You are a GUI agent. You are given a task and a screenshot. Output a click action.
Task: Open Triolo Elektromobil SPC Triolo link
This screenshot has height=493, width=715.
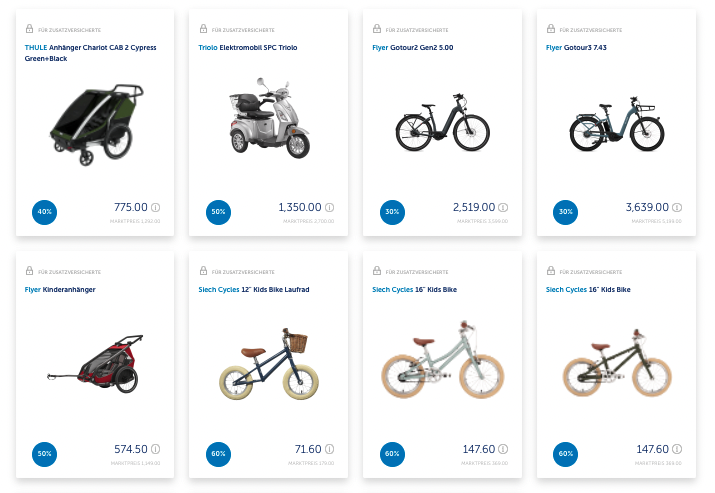point(247,48)
